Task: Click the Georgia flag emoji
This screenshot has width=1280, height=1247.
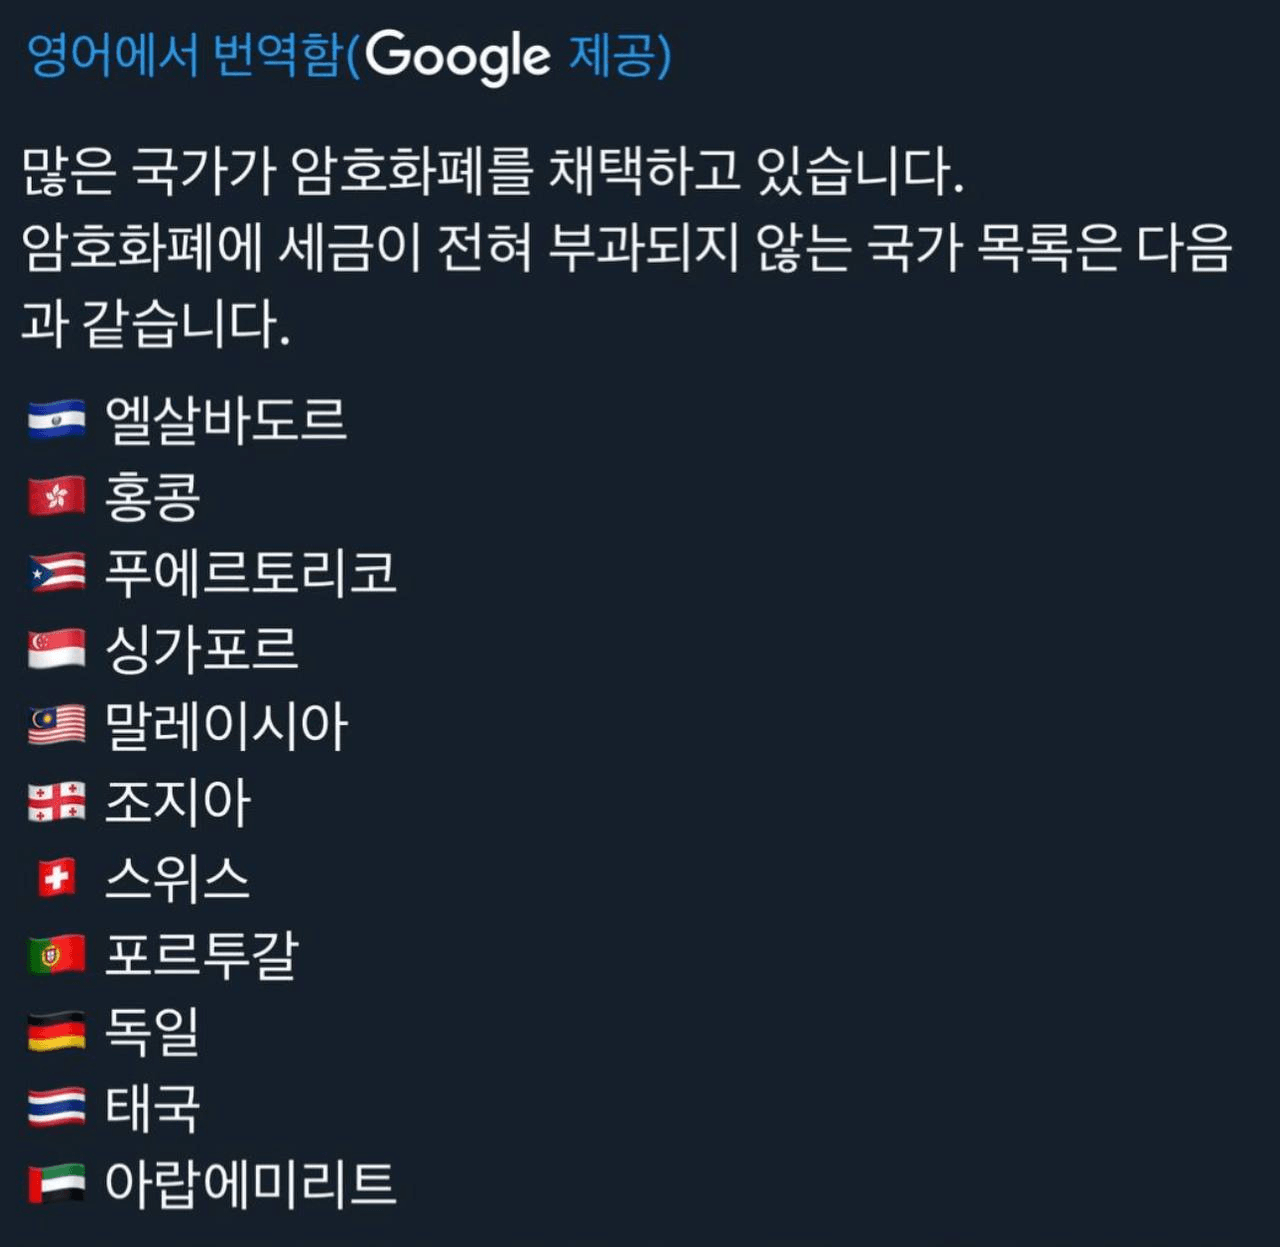Action: (x=57, y=802)
